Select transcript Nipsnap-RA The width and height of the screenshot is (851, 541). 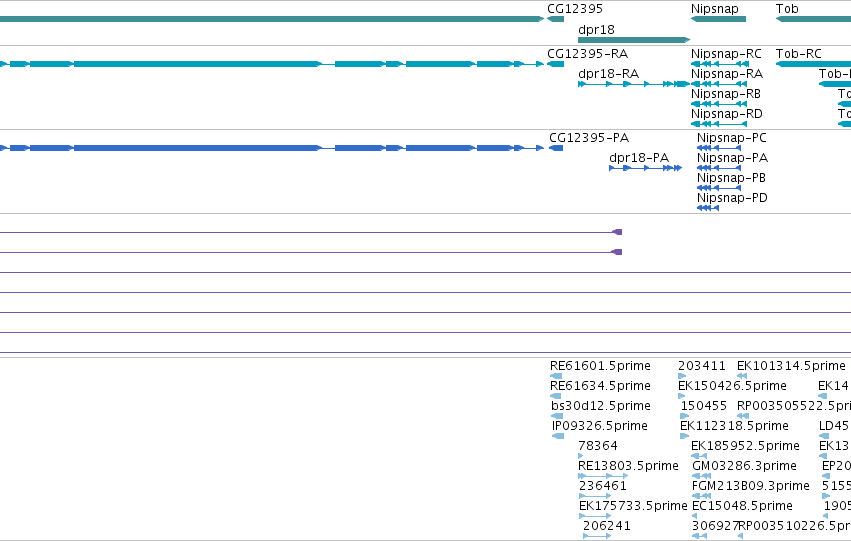[x=727, y=74]
